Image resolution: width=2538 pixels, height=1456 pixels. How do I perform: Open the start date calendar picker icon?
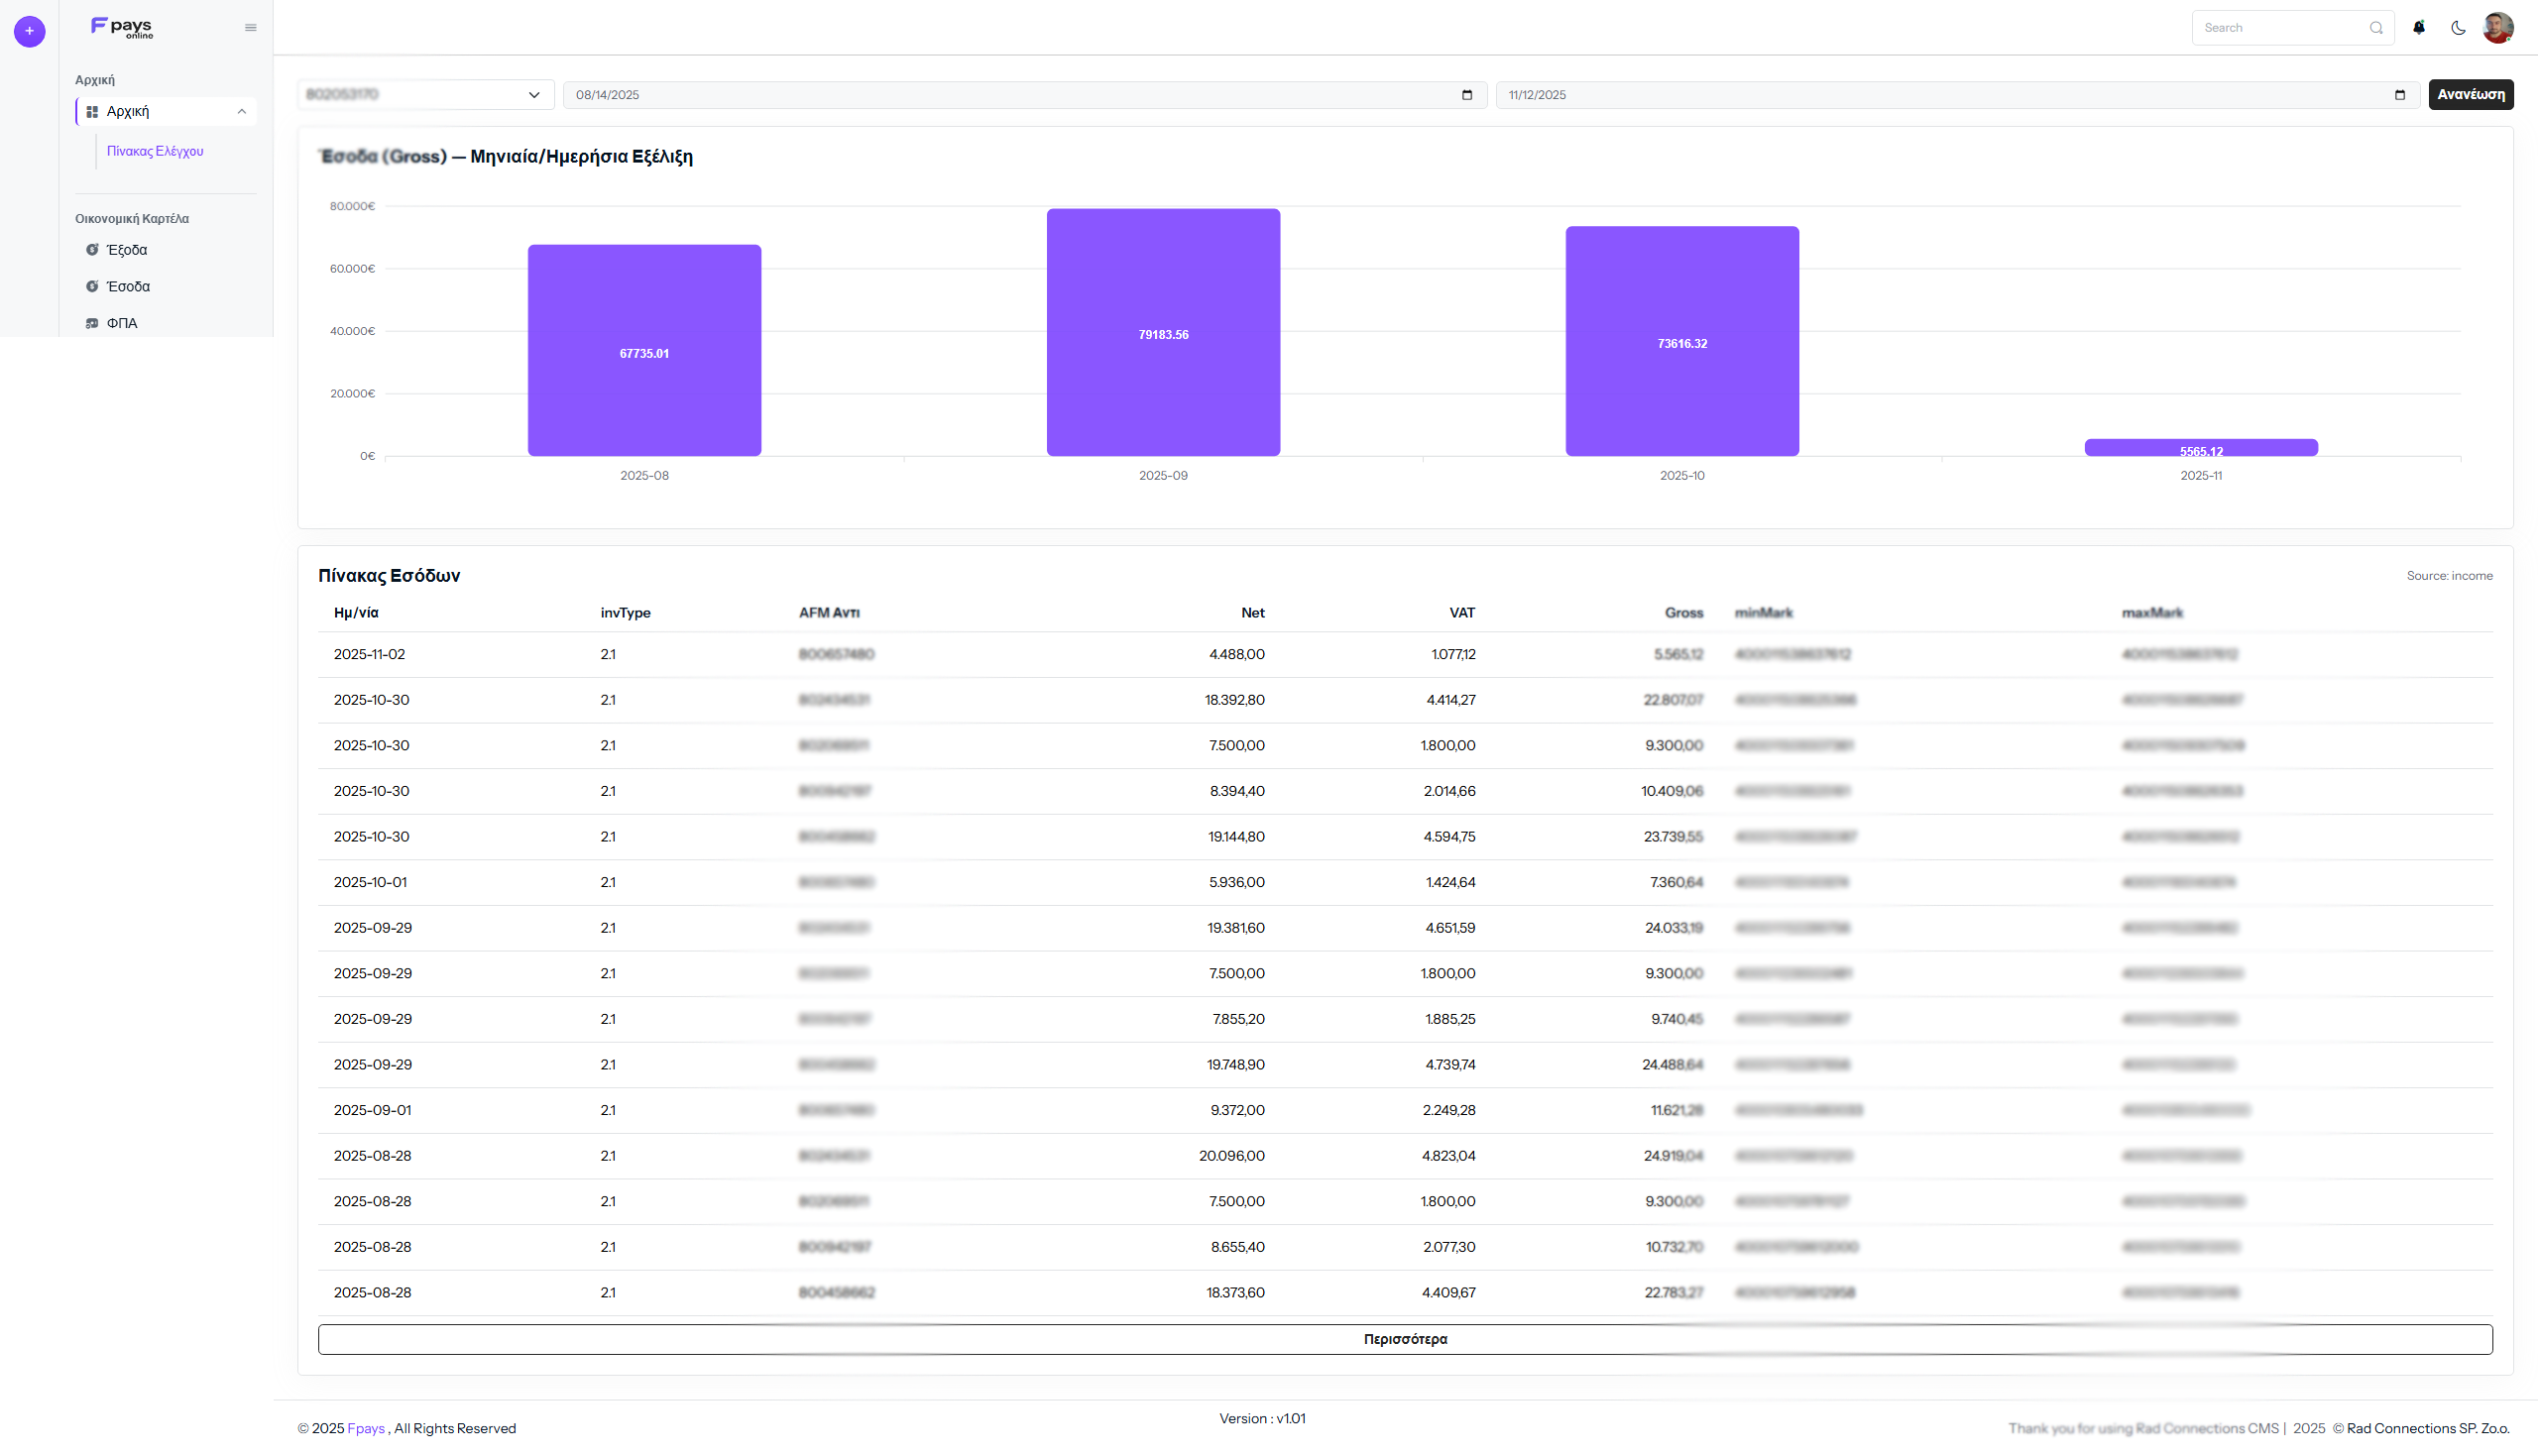pos(1467,95)
